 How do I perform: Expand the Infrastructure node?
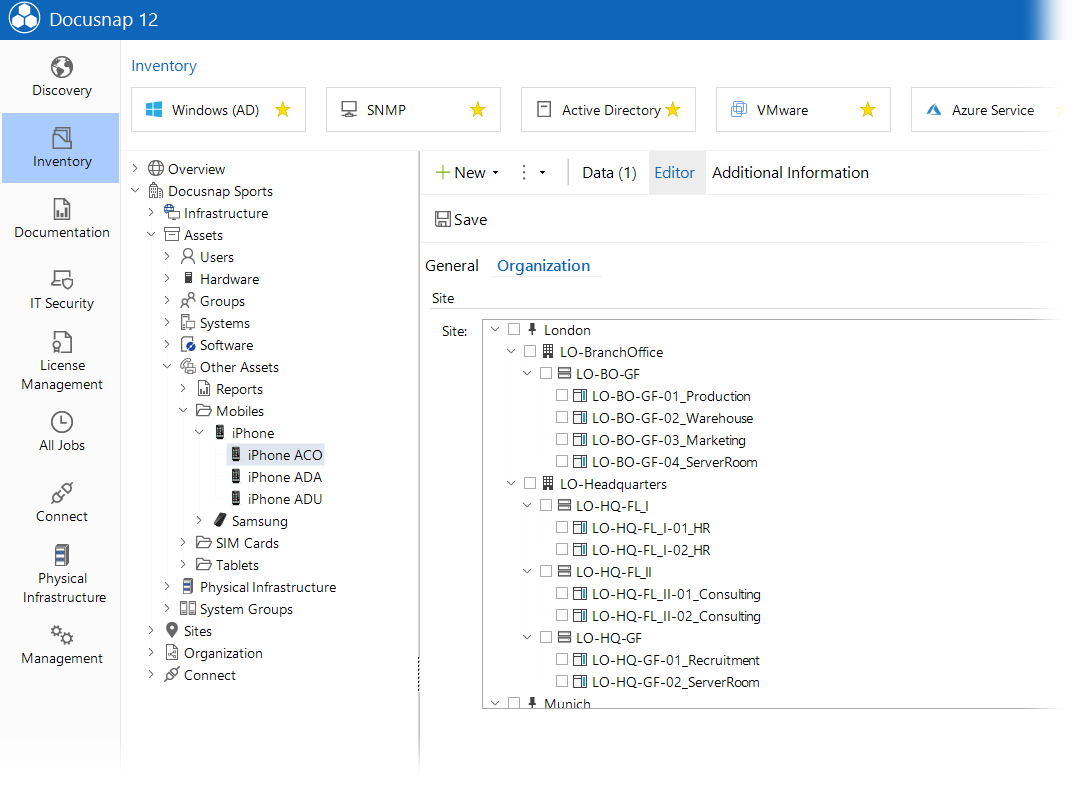click(x=151, y=212)
